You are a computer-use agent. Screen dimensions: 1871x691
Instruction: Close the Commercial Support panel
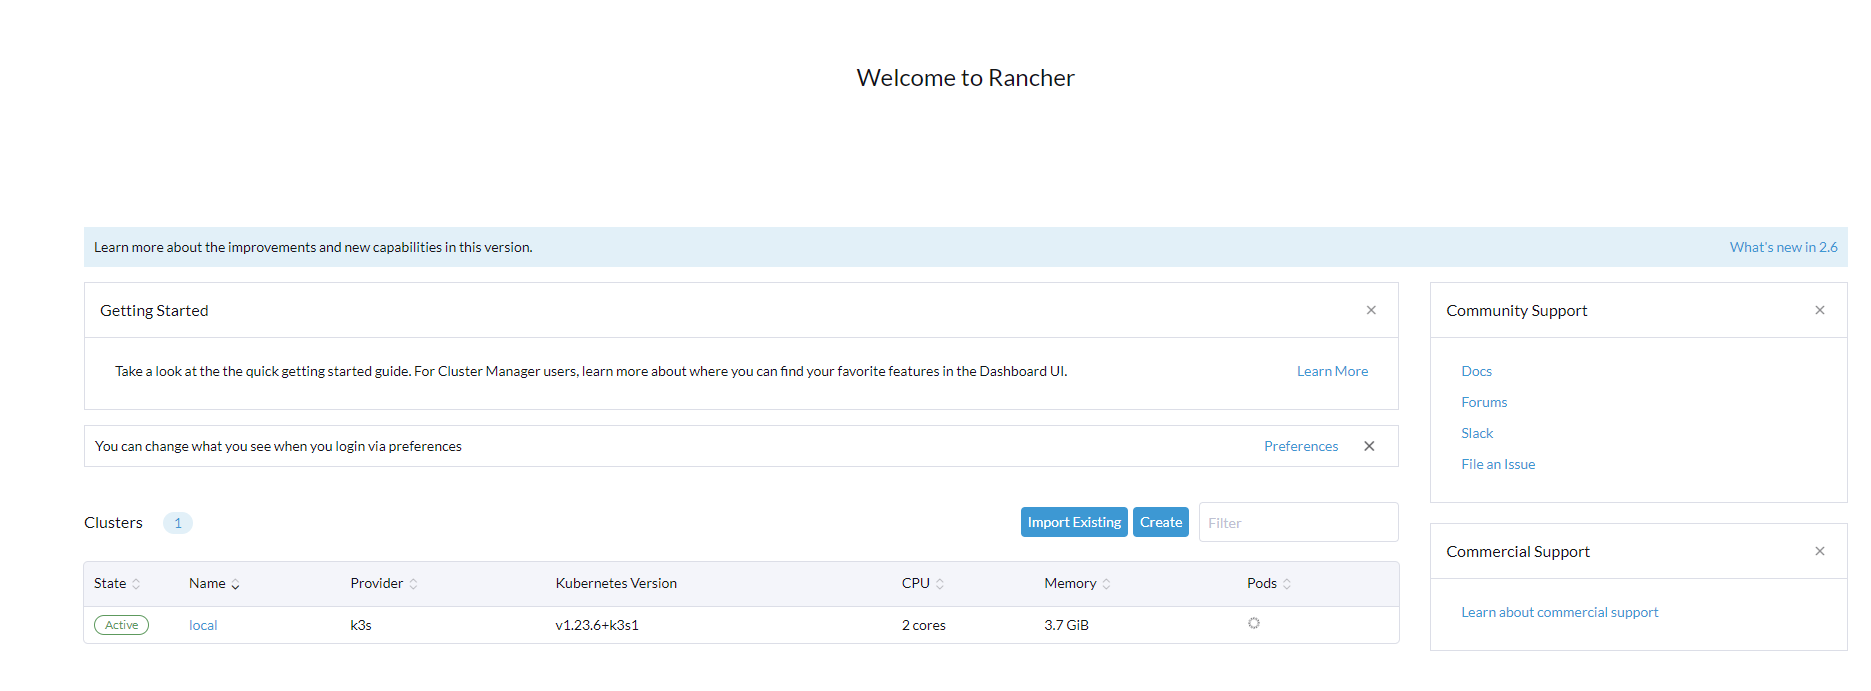coord(1820,551)
